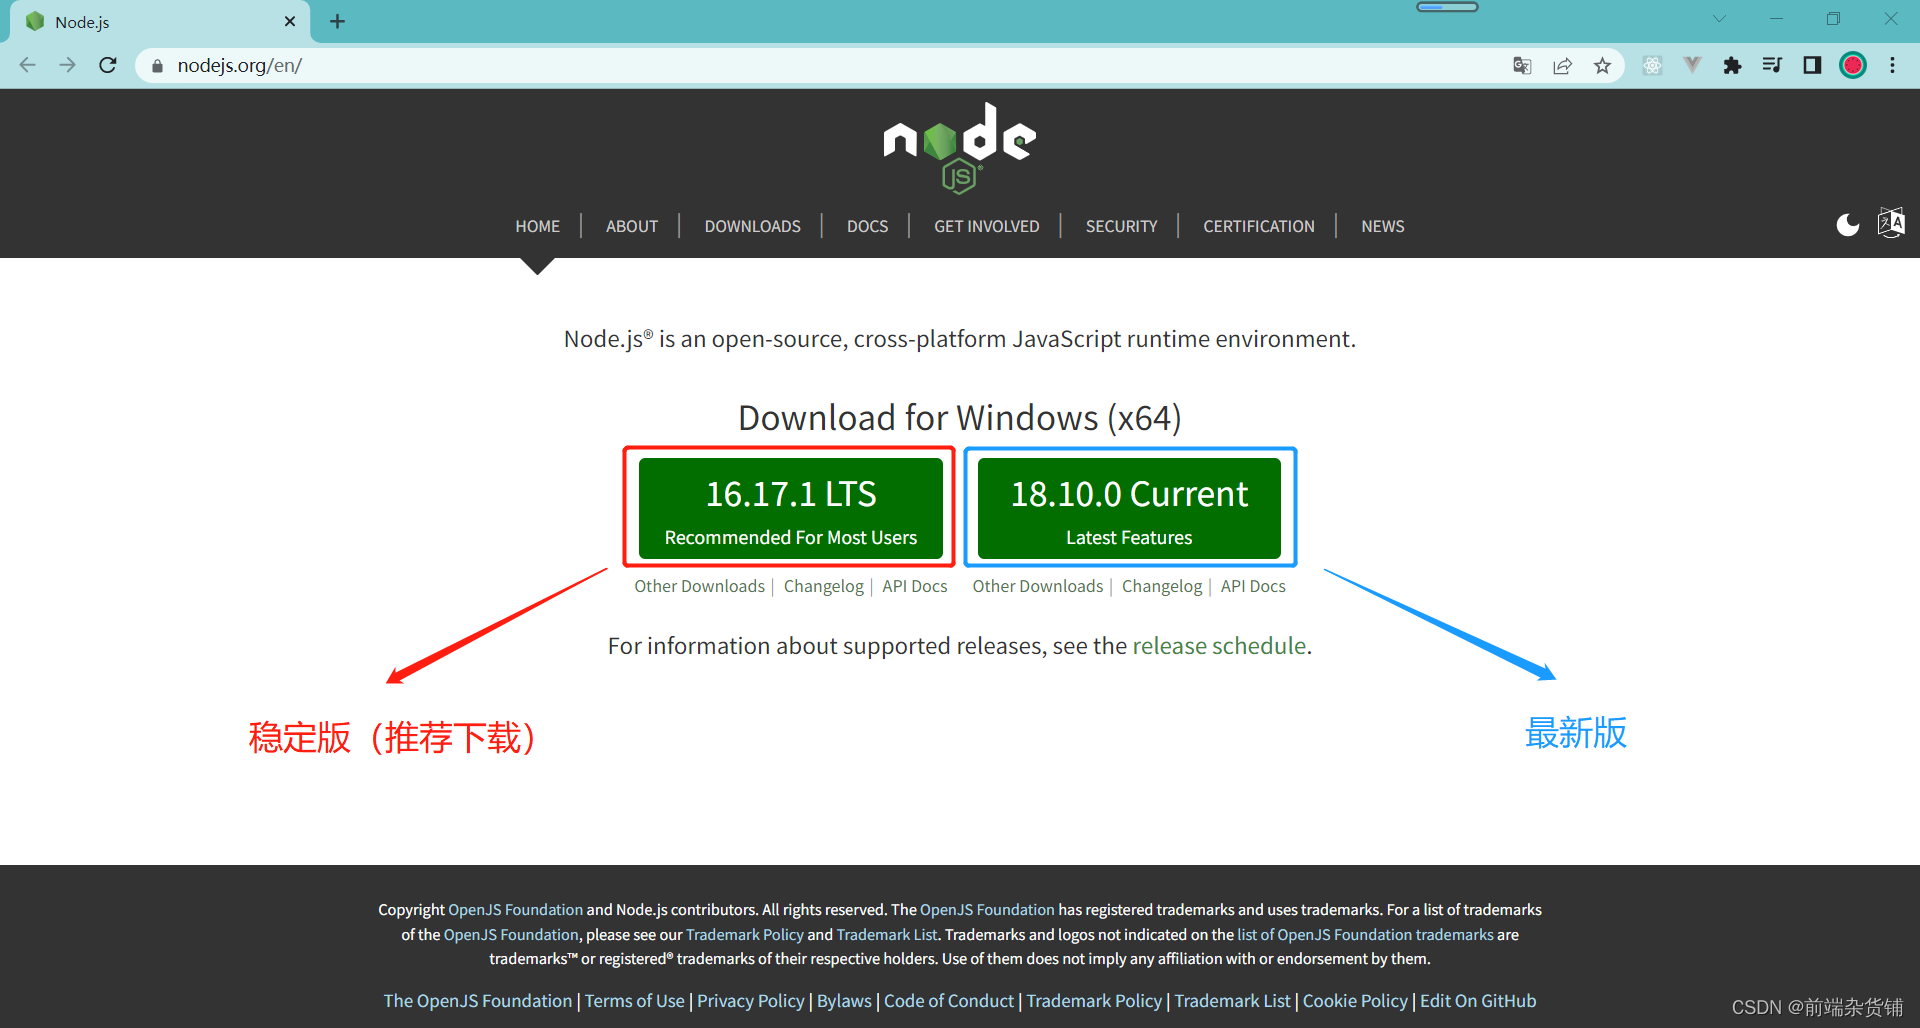1920x1028 pixels.
Task: Open the site language translation icon
Action: [1891, 222]
